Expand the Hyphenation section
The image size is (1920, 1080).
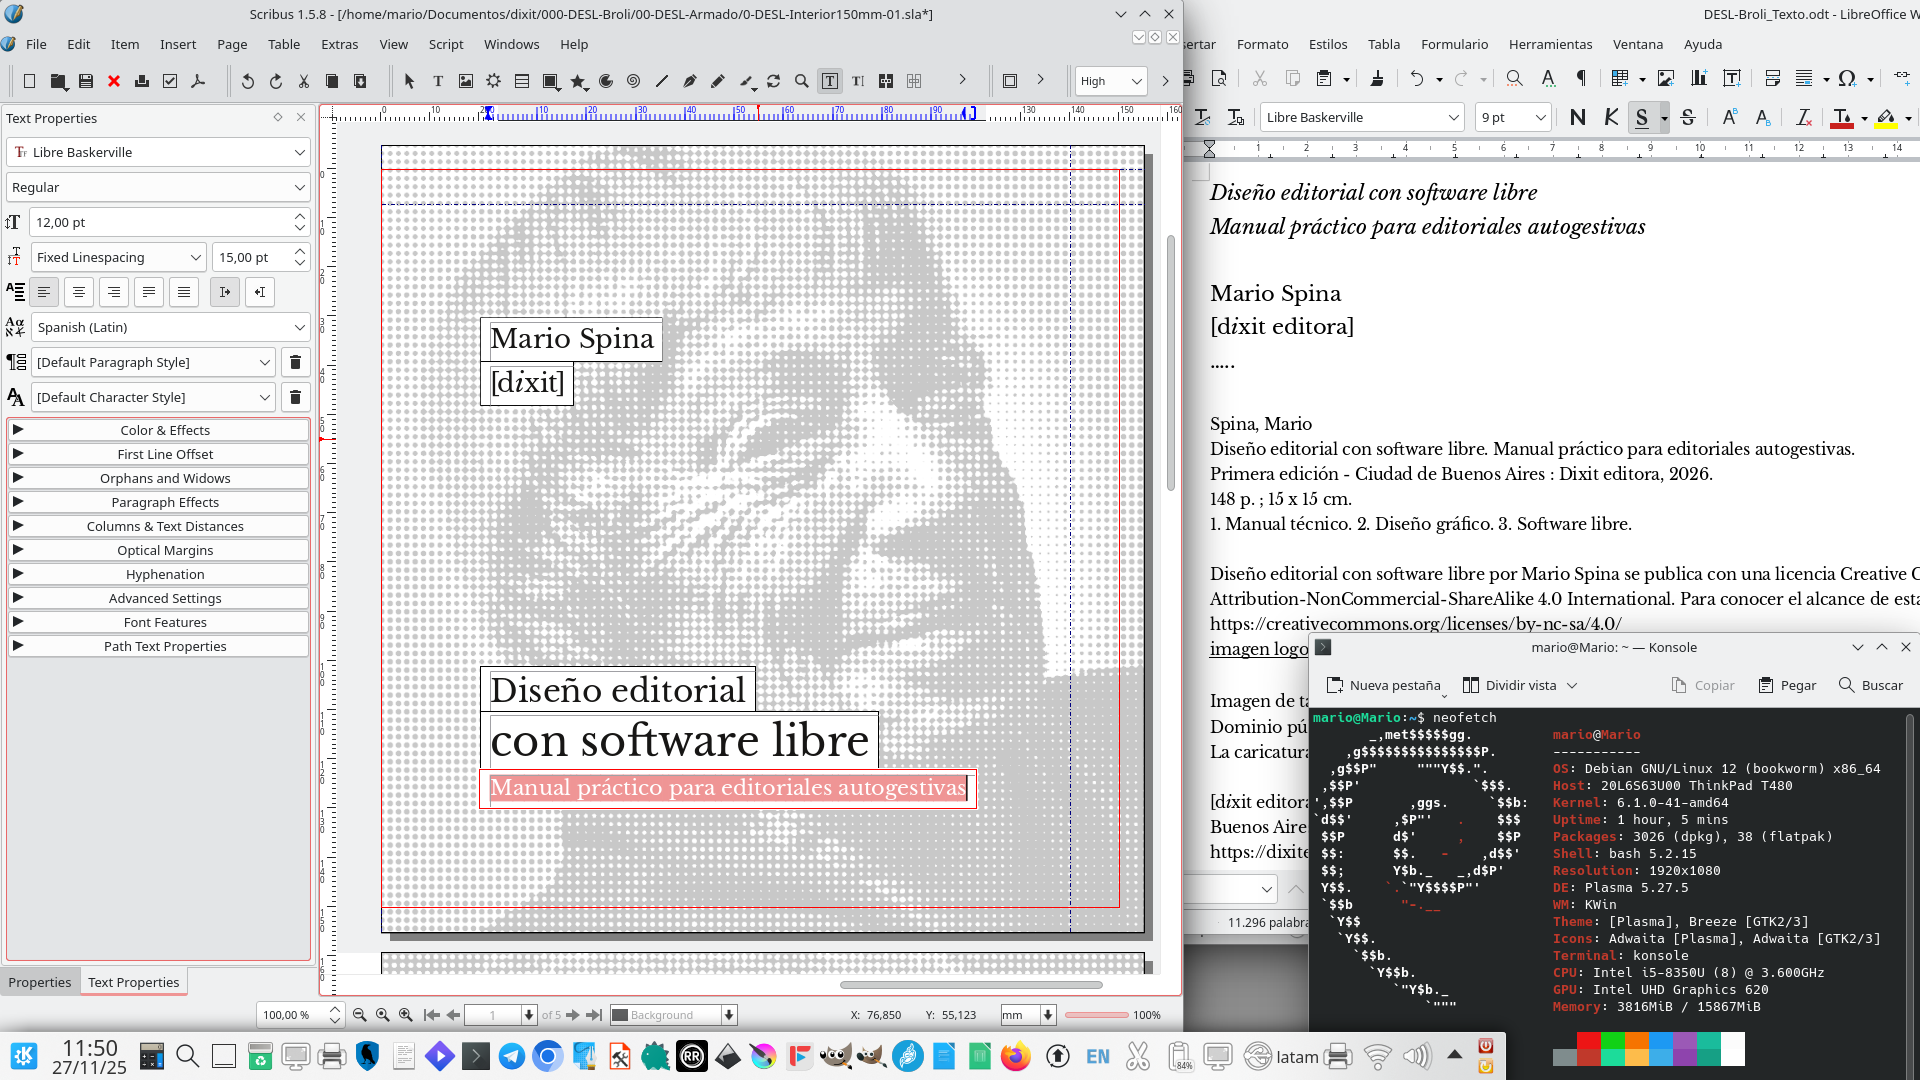pos(165,574)
